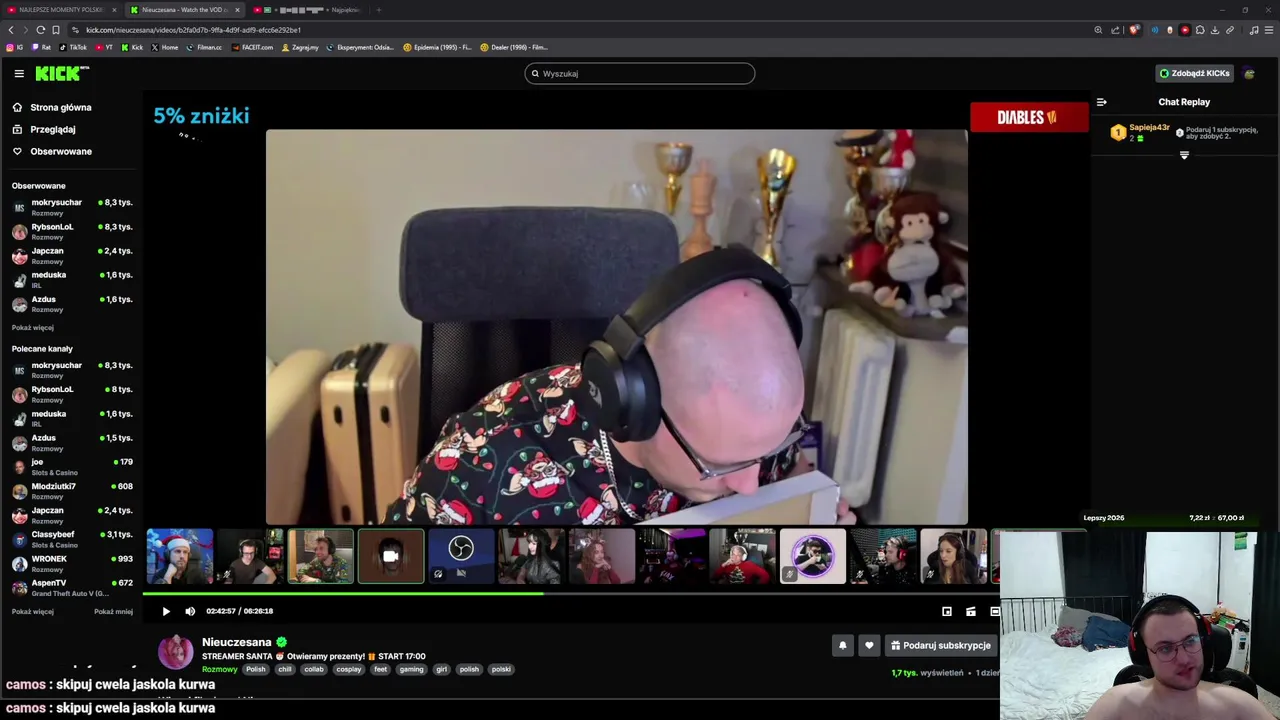This screenshot has height=720, width=1280.
Task: Open the Rat bookmark
Action: point(42,47)
